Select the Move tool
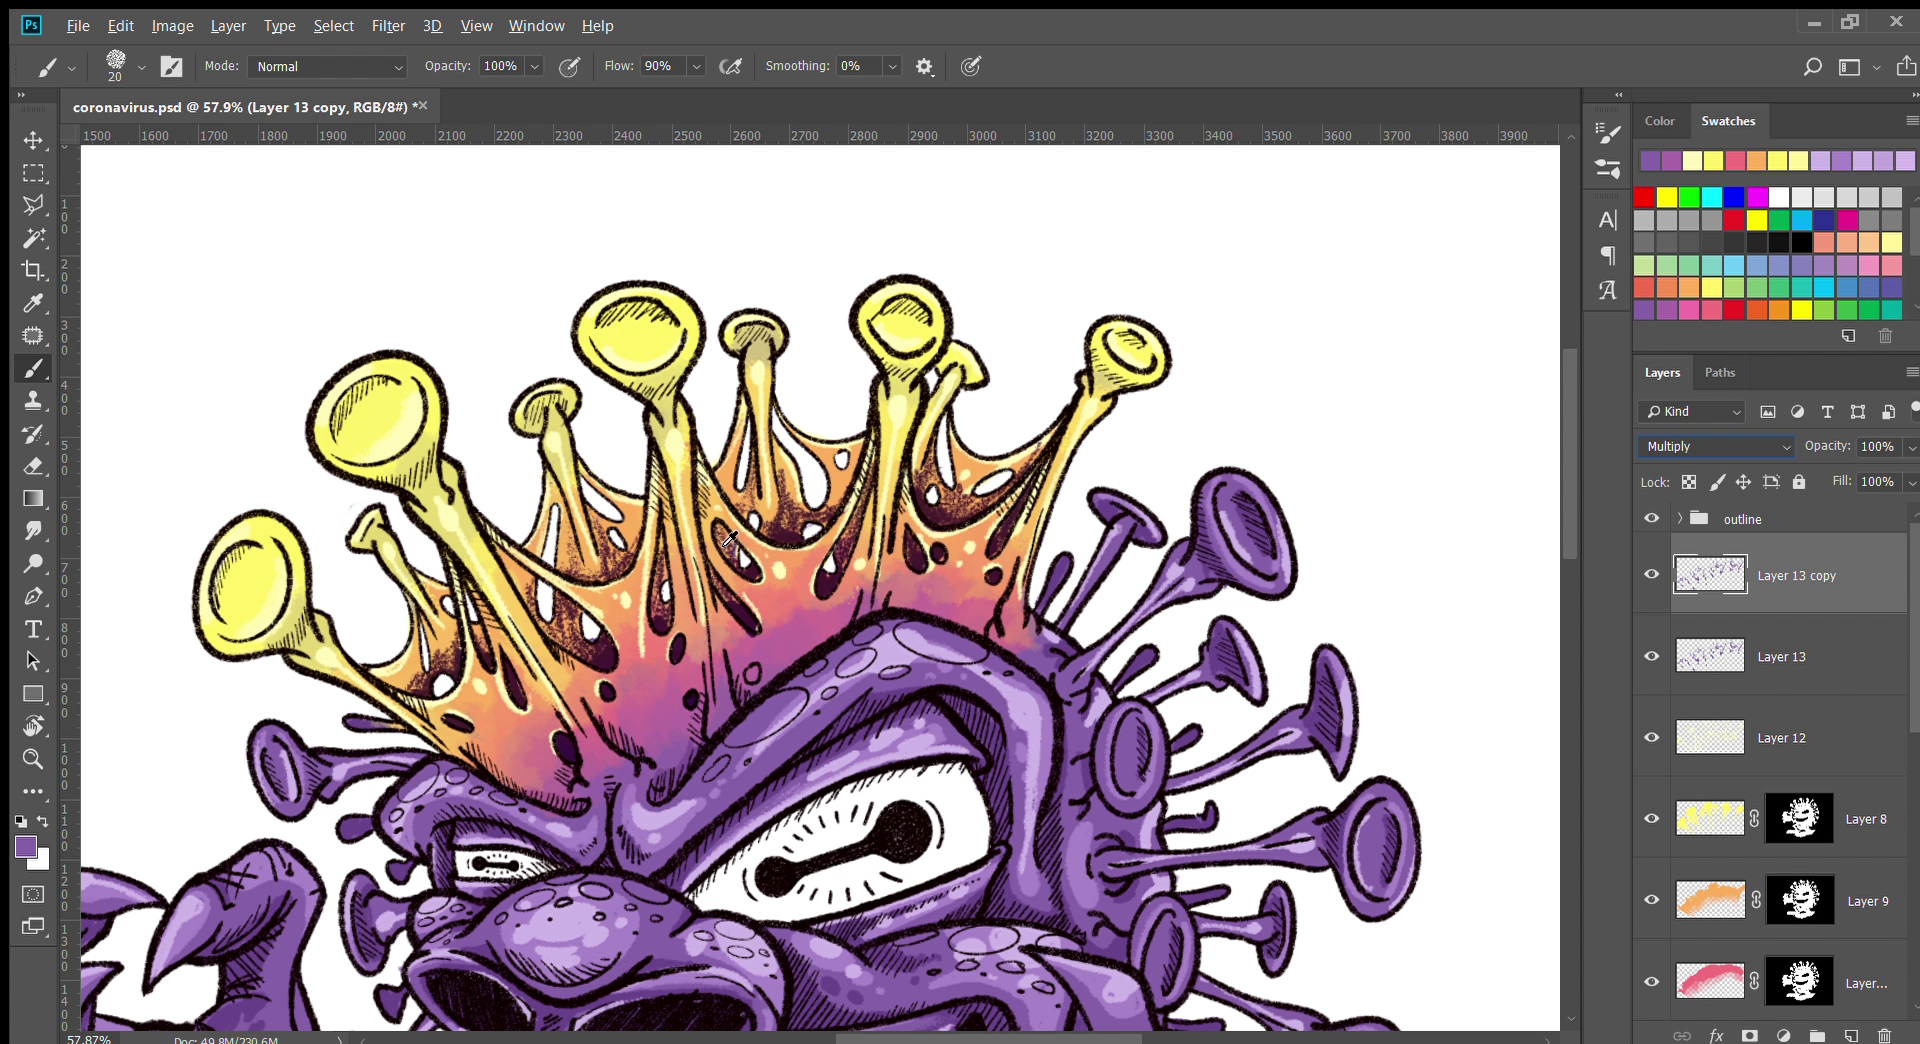Screen dimensions: 1920x1044 [33, 140]
